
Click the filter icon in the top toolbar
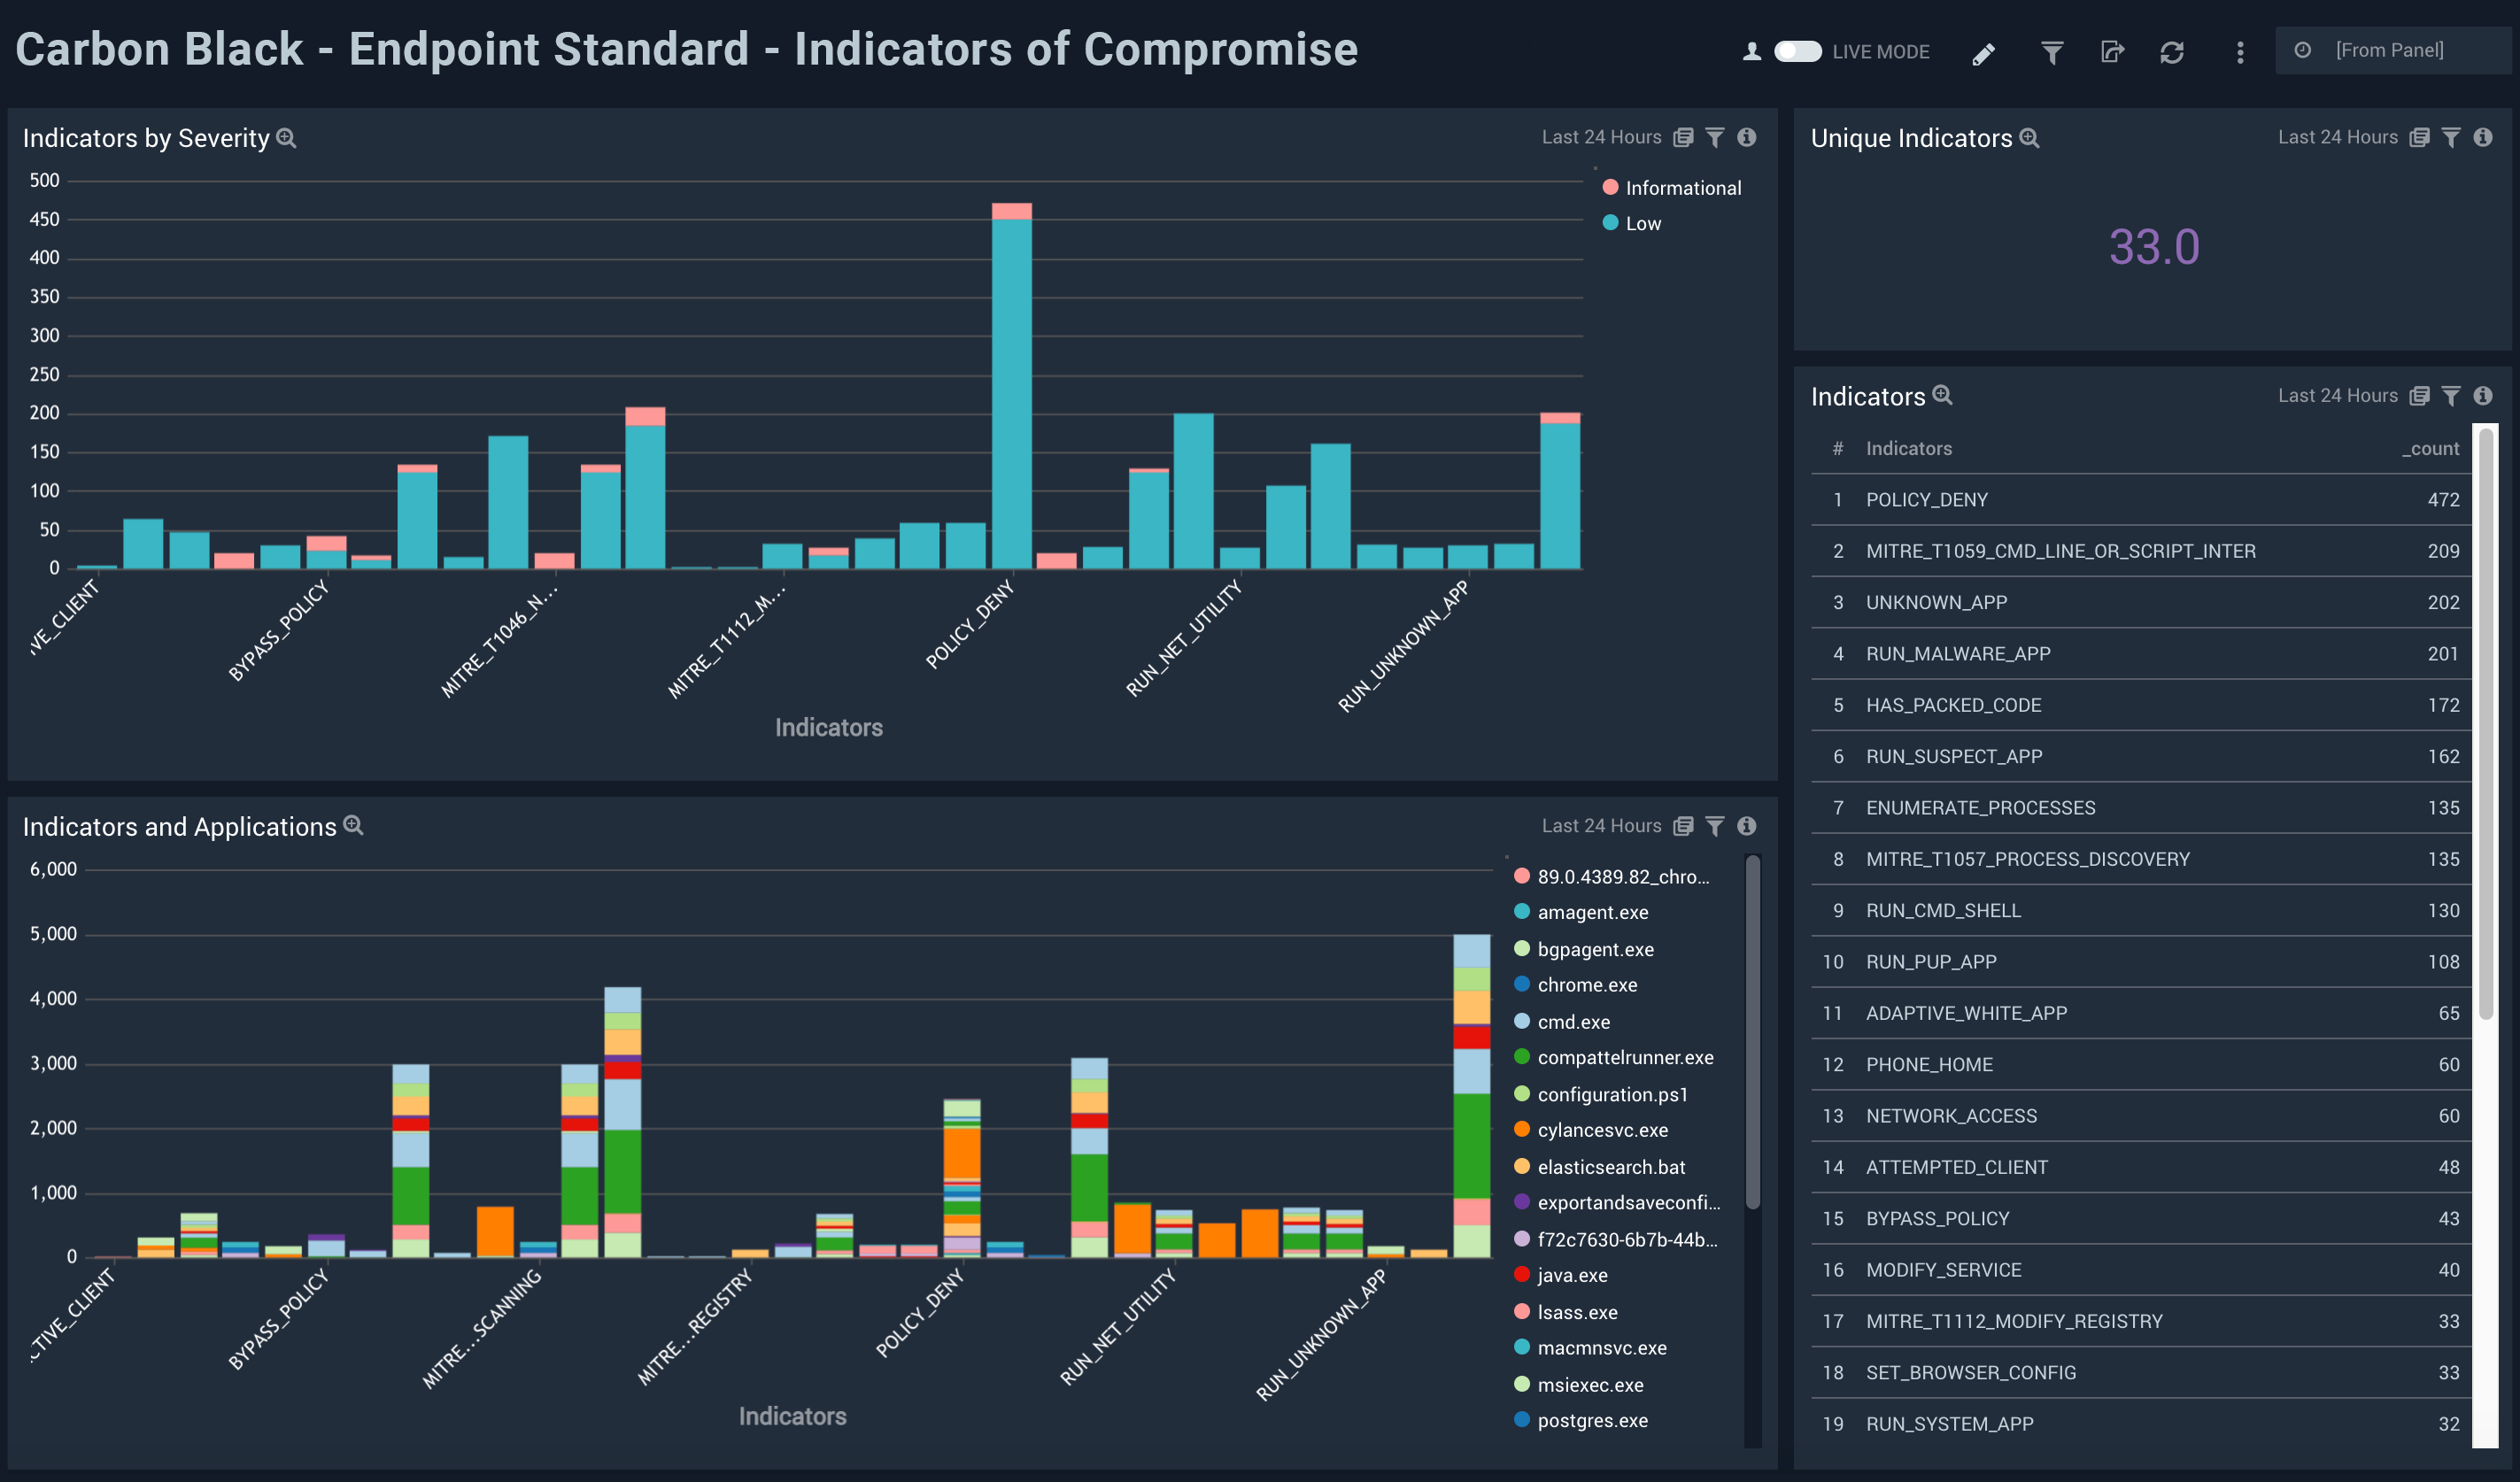(x=2052, y=51)
